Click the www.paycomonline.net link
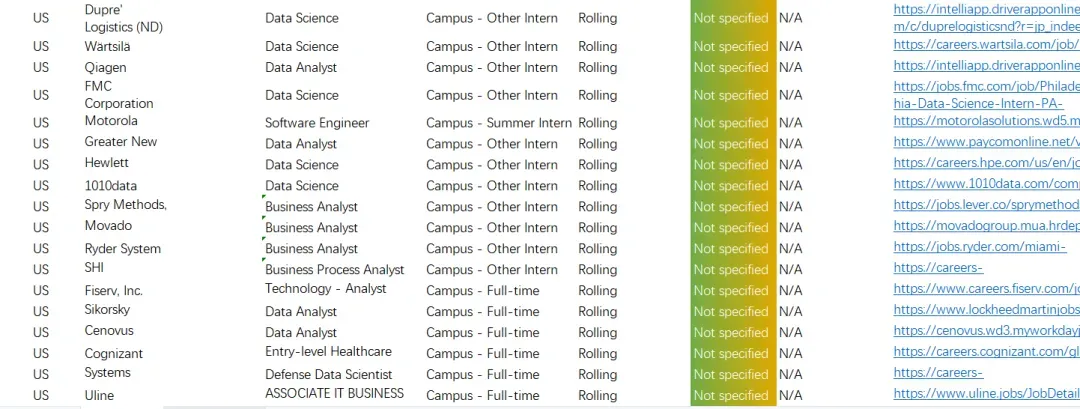1080x409 pixels. 986,142
